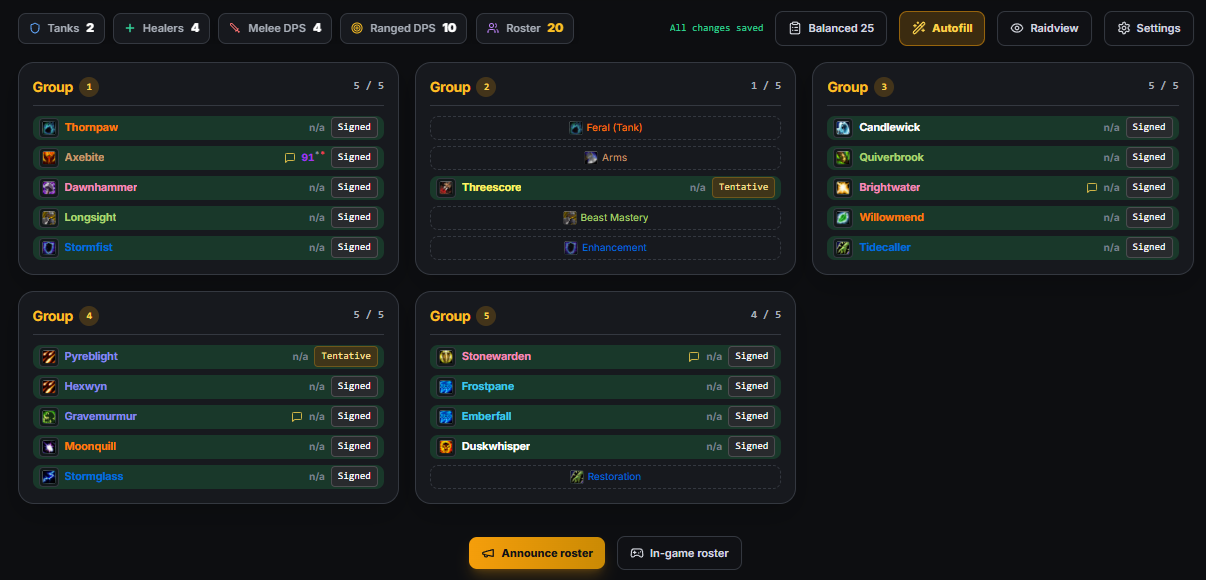Click Axebite's 91 score value

(x=309, y=158)
